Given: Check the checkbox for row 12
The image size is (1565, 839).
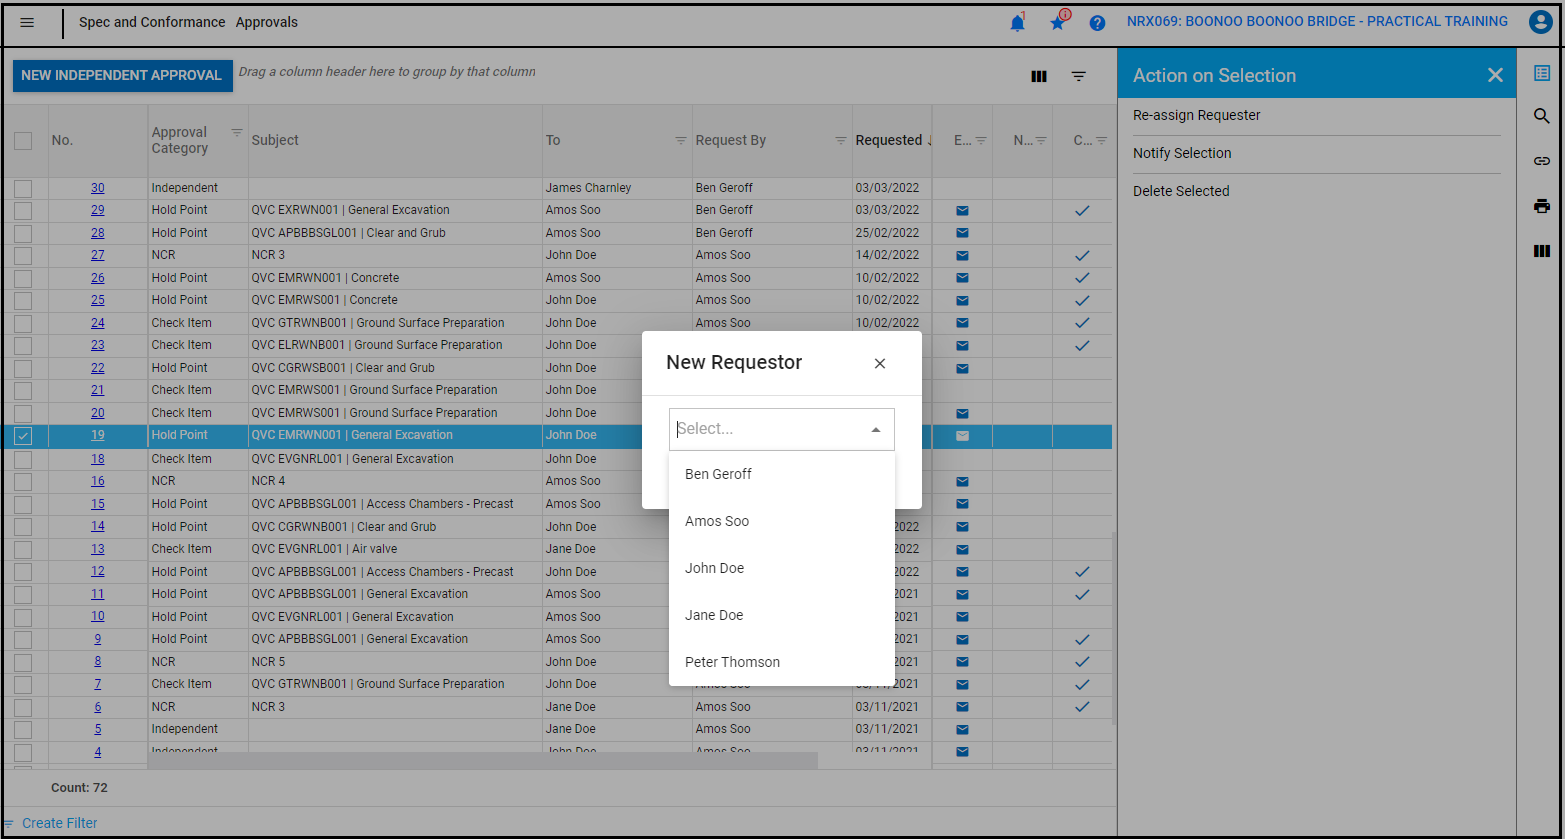Looking at the screenshot, I should coord(23,572).
